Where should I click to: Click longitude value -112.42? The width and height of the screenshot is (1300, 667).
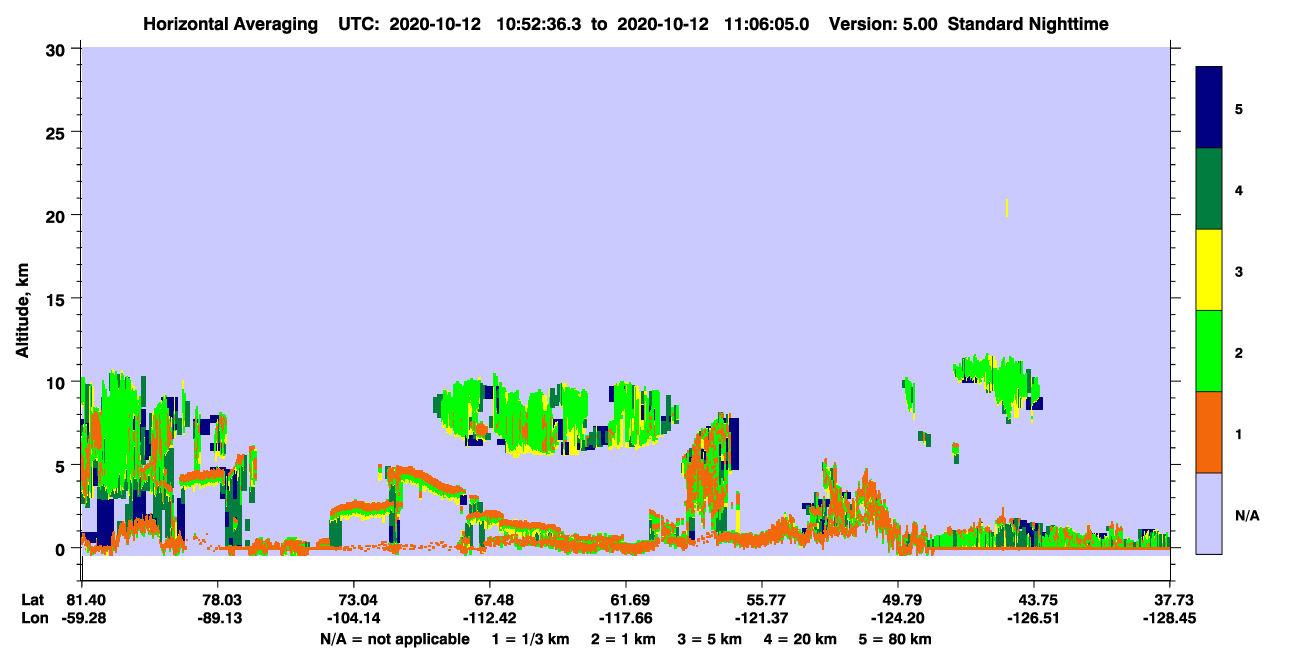click(x=489, y=618)
